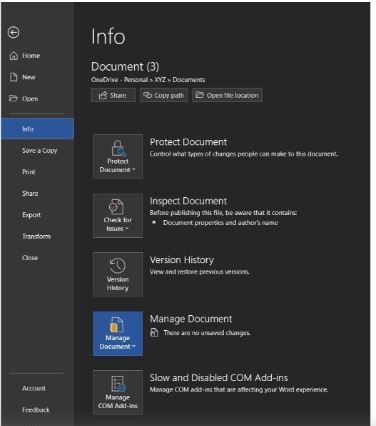The height and width of the screenshot is (426, 376).
Task: Open the Account page
Action: point(34,388)
